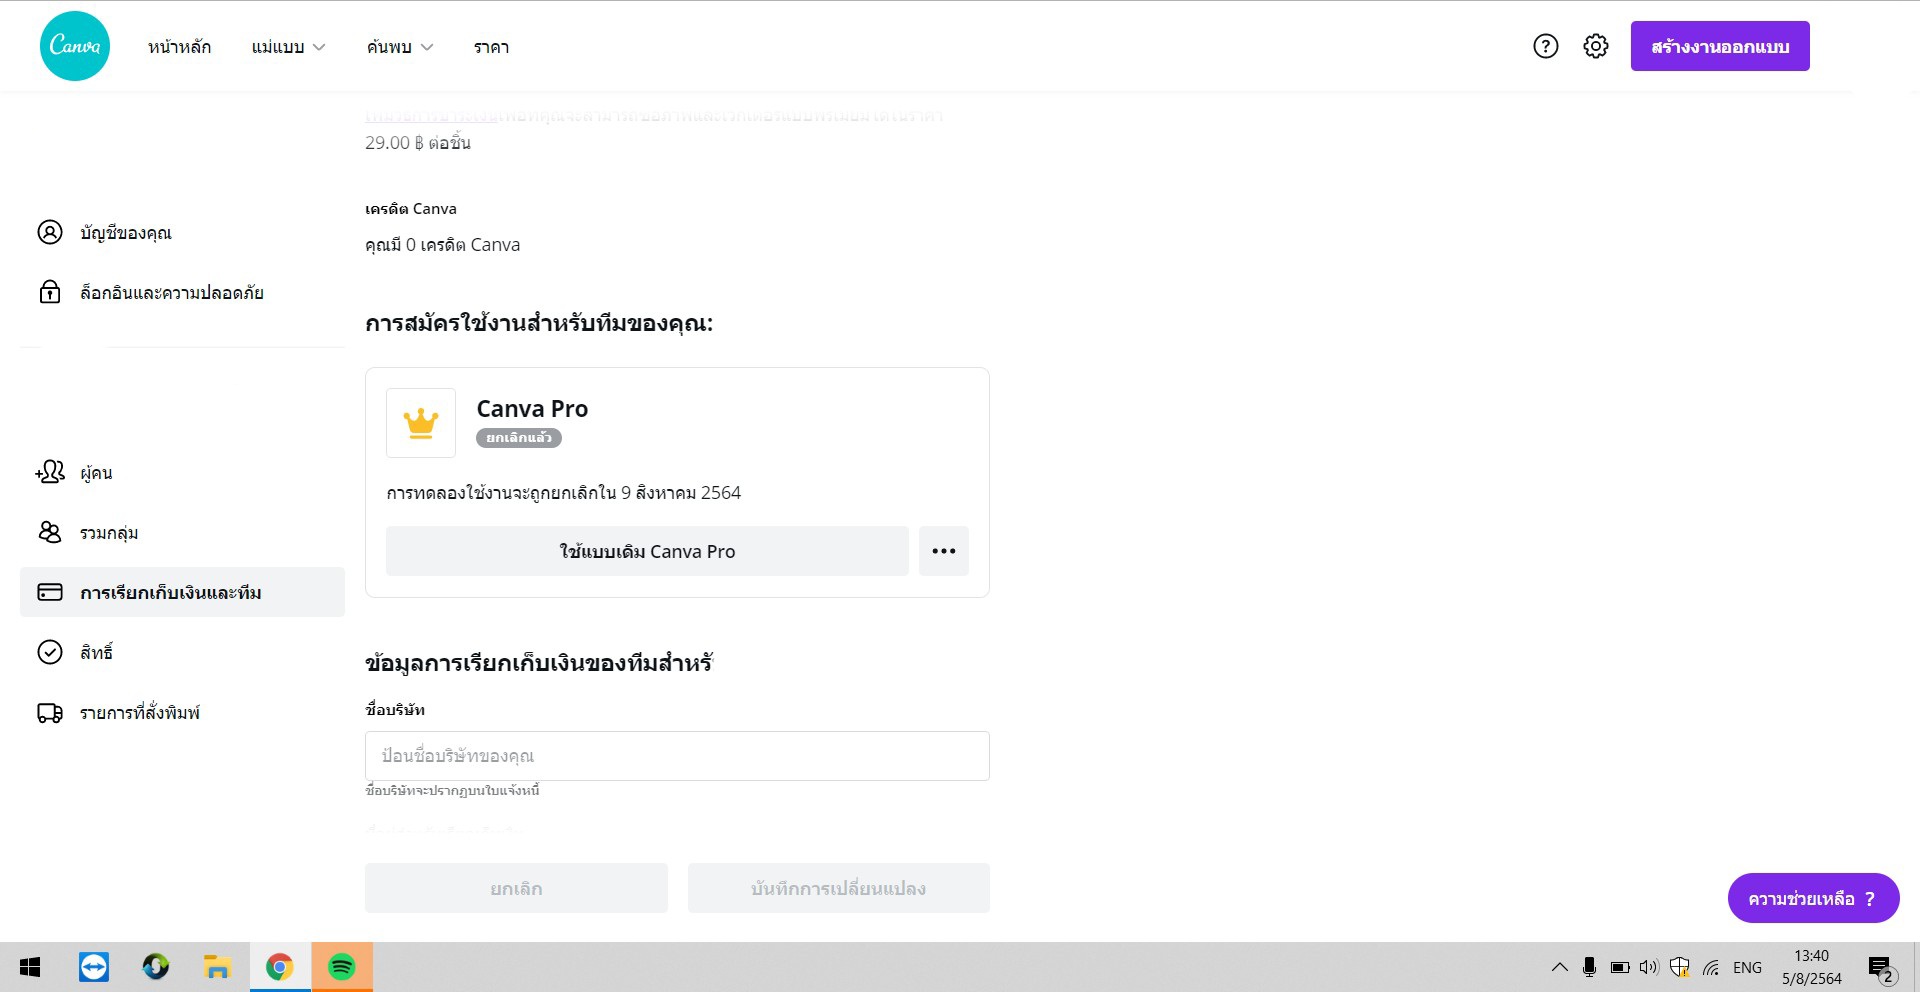The image size is (1920, 992).
Task: Open the notification center icon
Action: click(x=1882, y=968)
